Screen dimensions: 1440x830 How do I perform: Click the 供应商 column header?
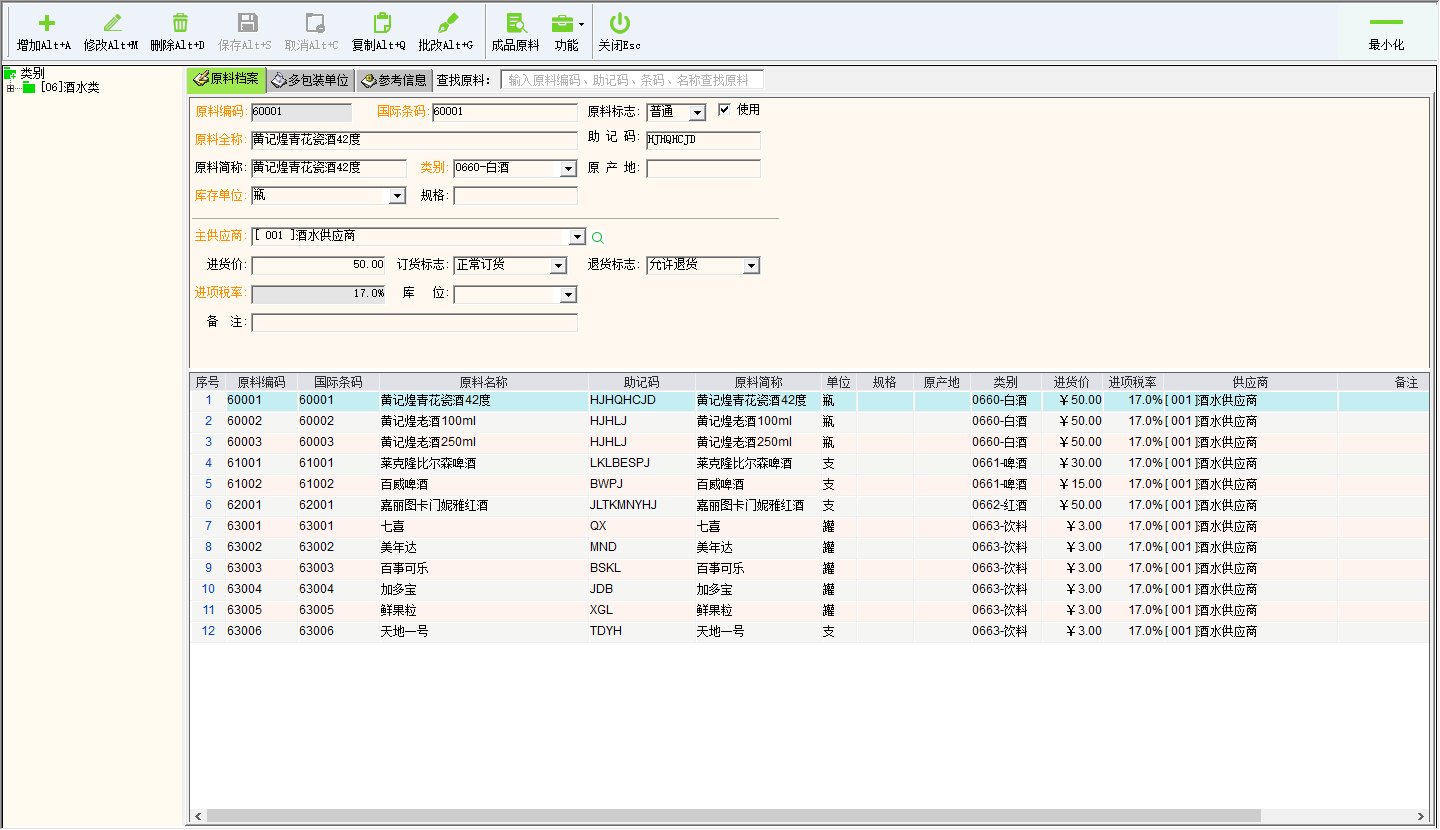point(1249,382)
